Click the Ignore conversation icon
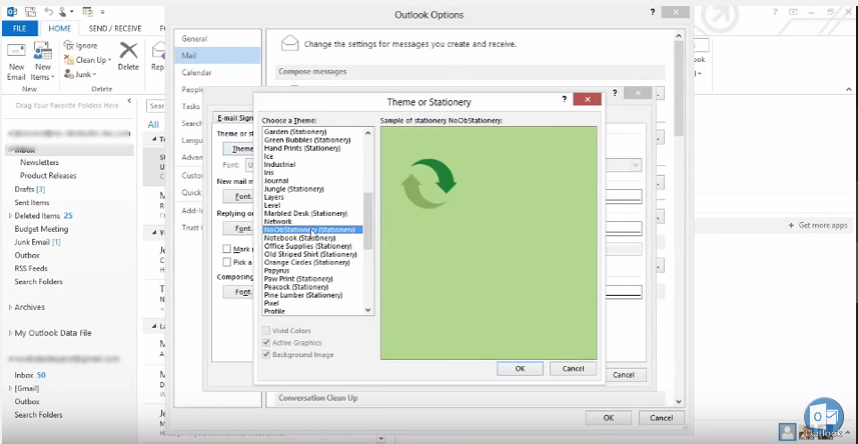This screenshot has height=444, width=858. coord(68,46)
